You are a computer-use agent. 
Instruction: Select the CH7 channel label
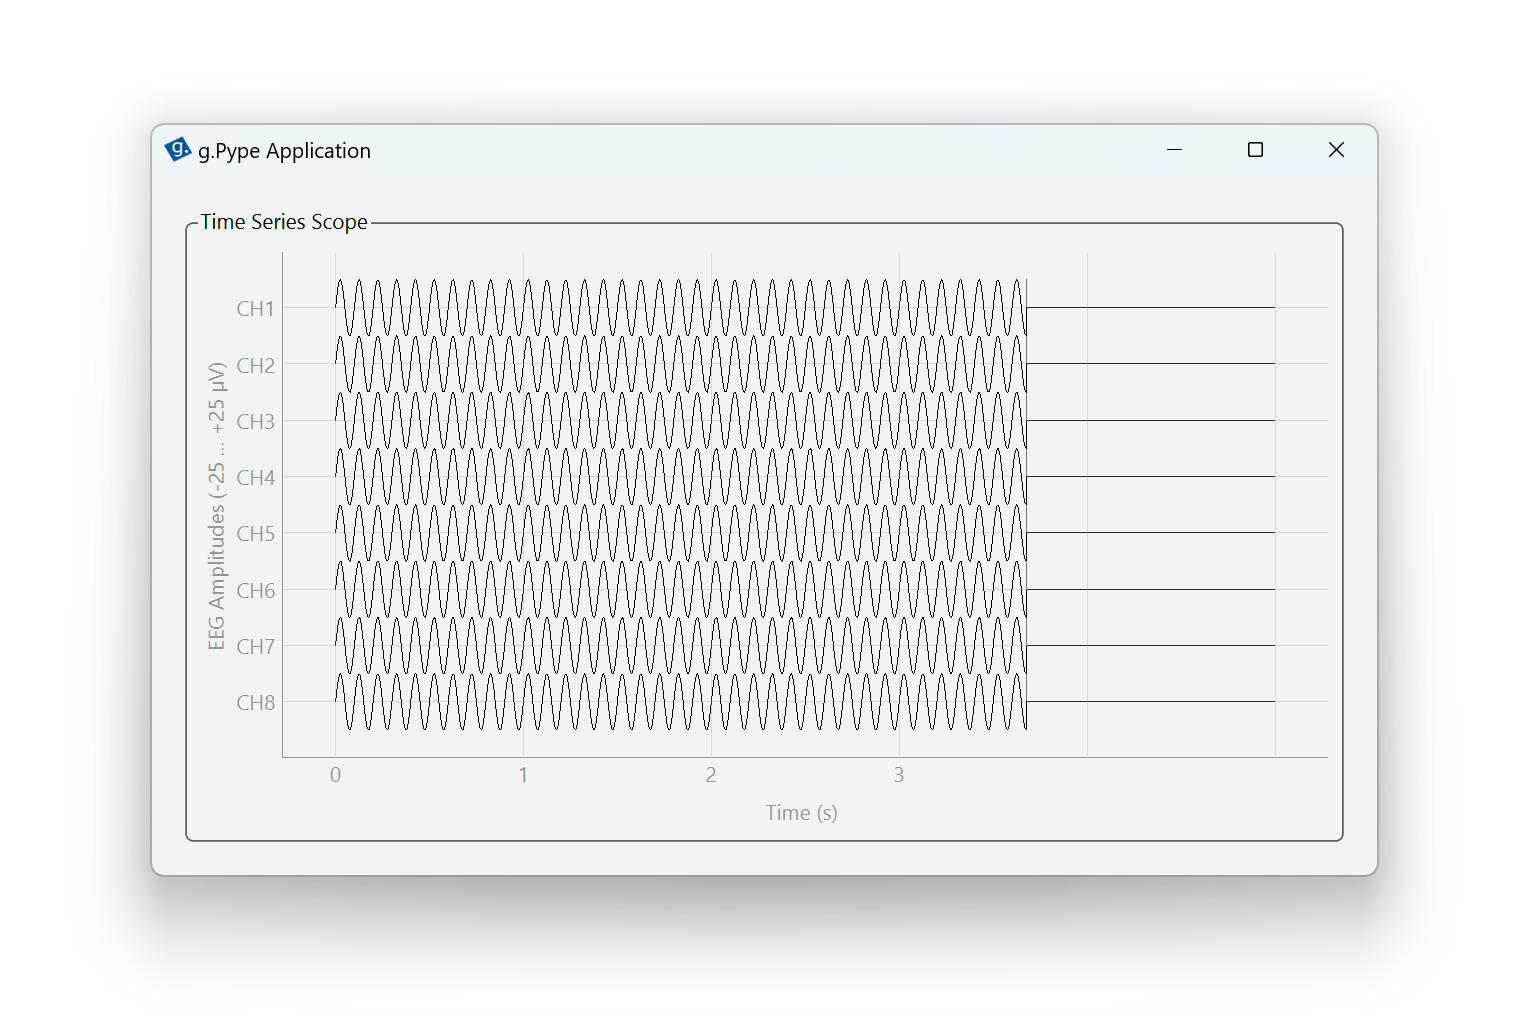coord(255,647)
